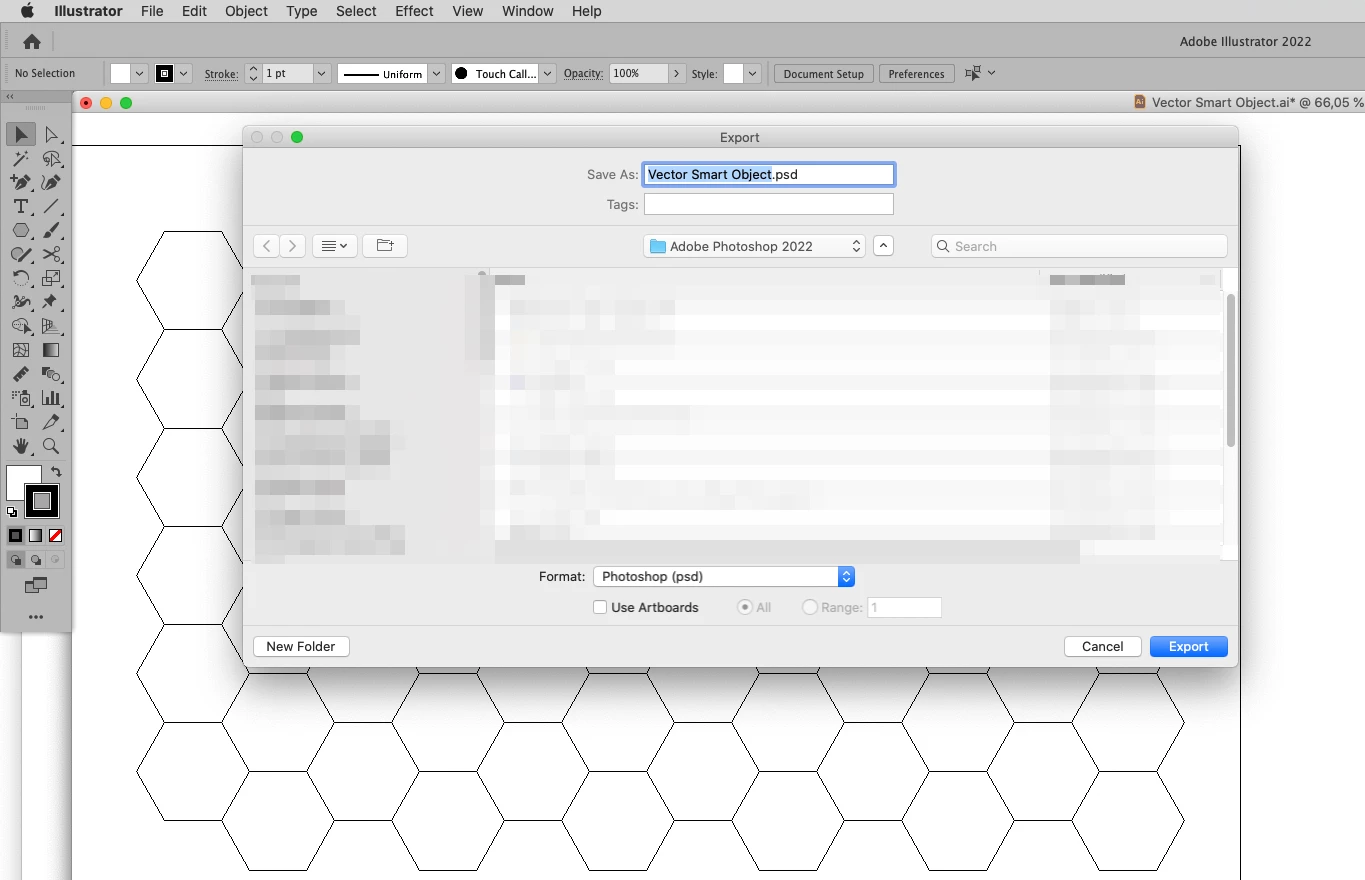The height and width of the screenshot is (880, 1365).
Task: Set paint mode to Gradient
Action: click(35, 536)
